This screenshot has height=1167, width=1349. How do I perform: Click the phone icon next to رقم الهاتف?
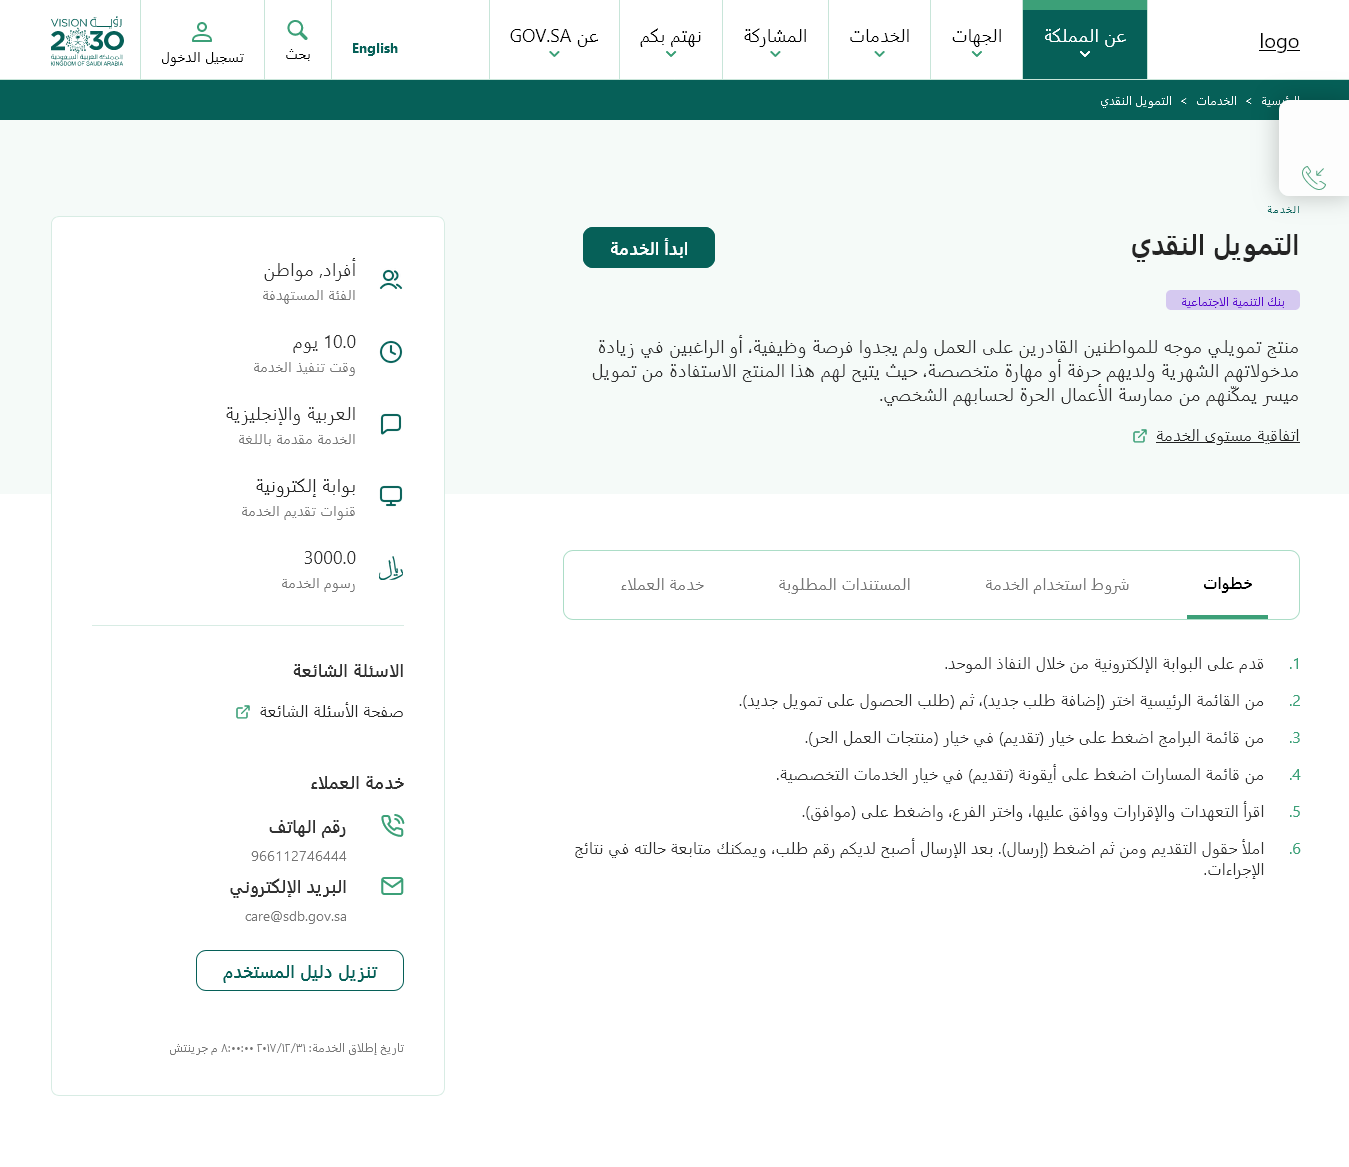392,825
